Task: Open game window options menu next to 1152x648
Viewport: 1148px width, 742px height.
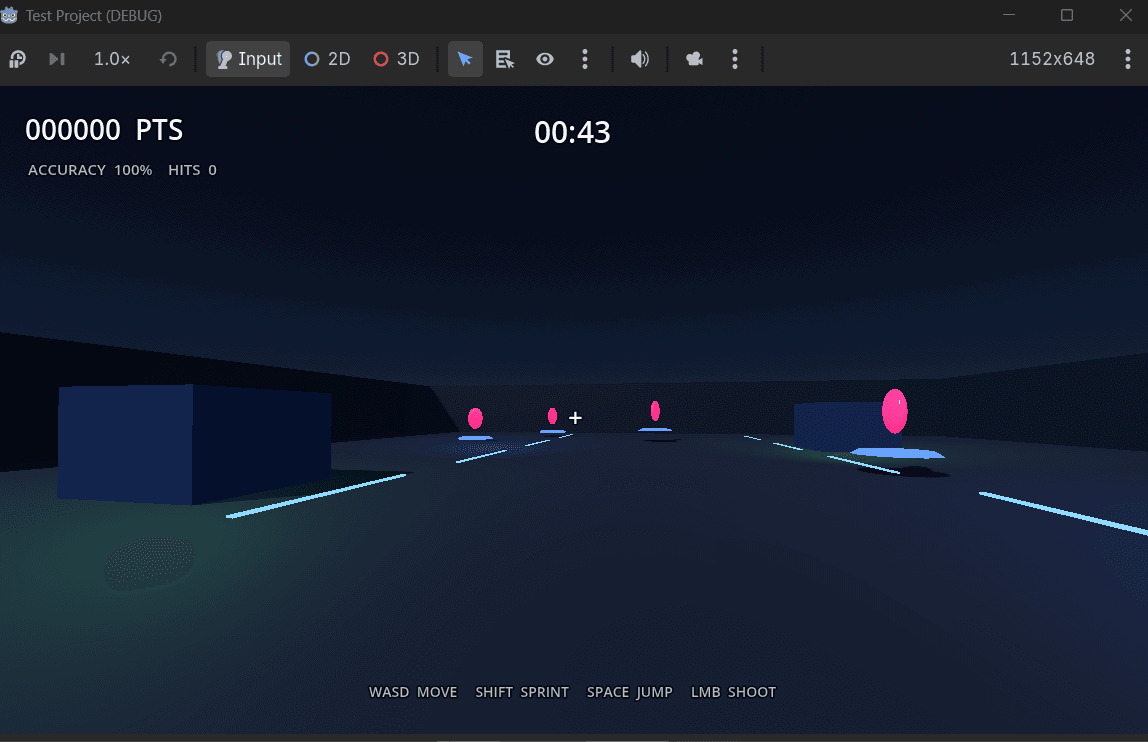Action: (x=1128, y=59)
